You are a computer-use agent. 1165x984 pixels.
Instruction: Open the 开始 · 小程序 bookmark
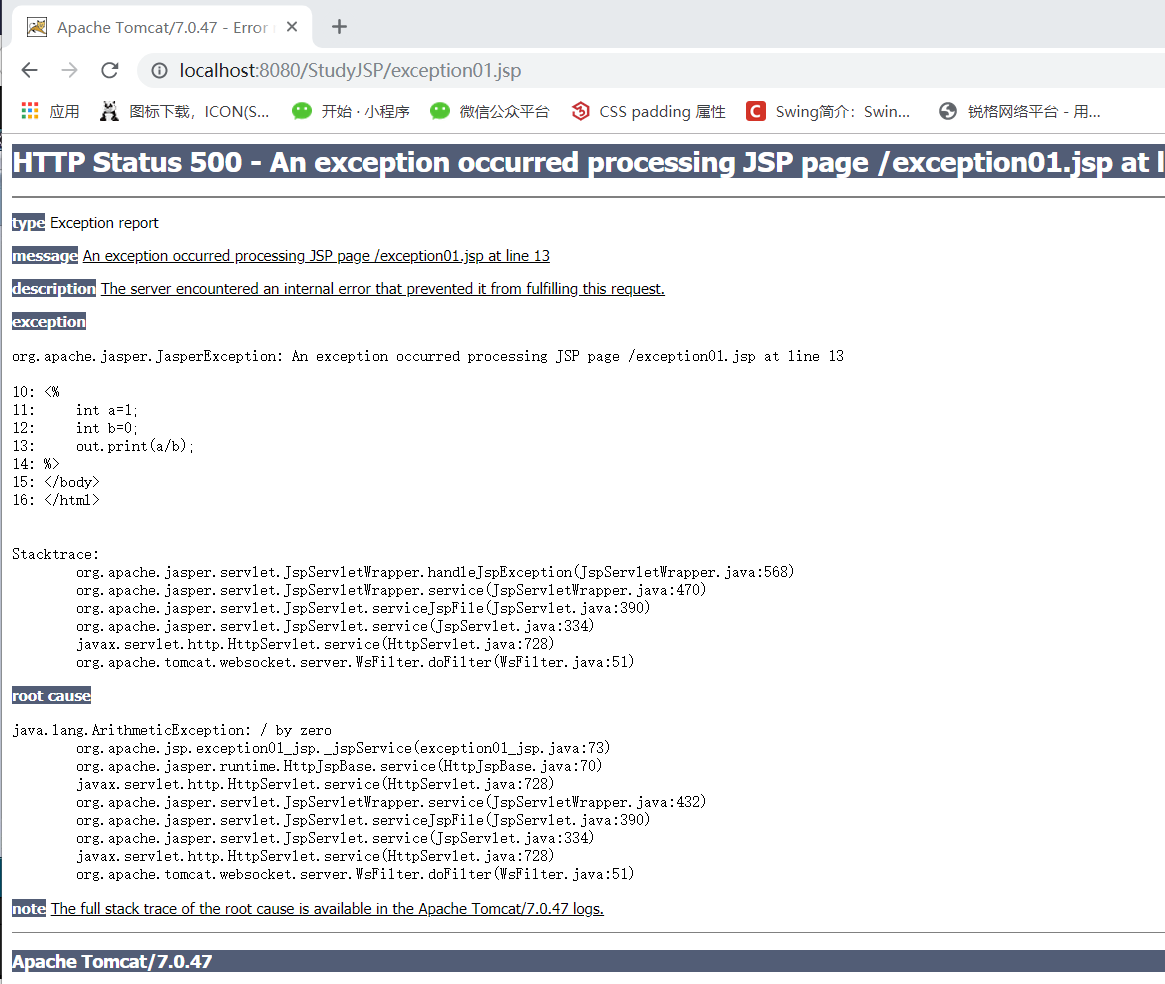point(351,111)
